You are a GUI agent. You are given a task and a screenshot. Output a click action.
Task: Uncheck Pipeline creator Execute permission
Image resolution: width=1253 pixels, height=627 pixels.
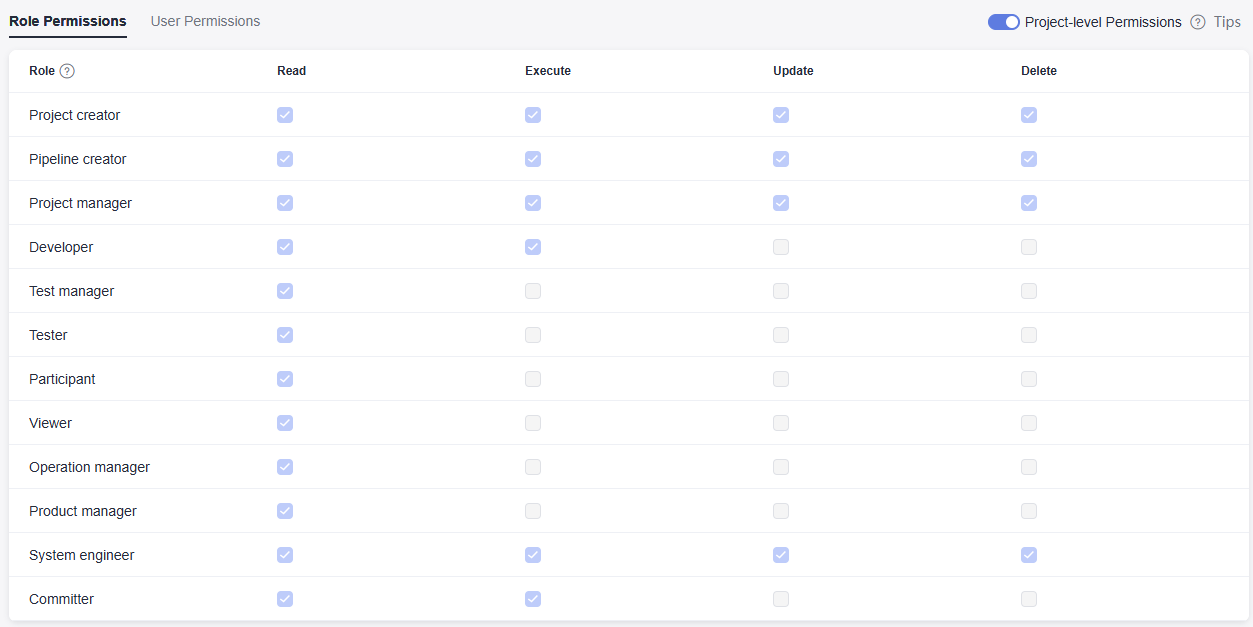point(533,159)
